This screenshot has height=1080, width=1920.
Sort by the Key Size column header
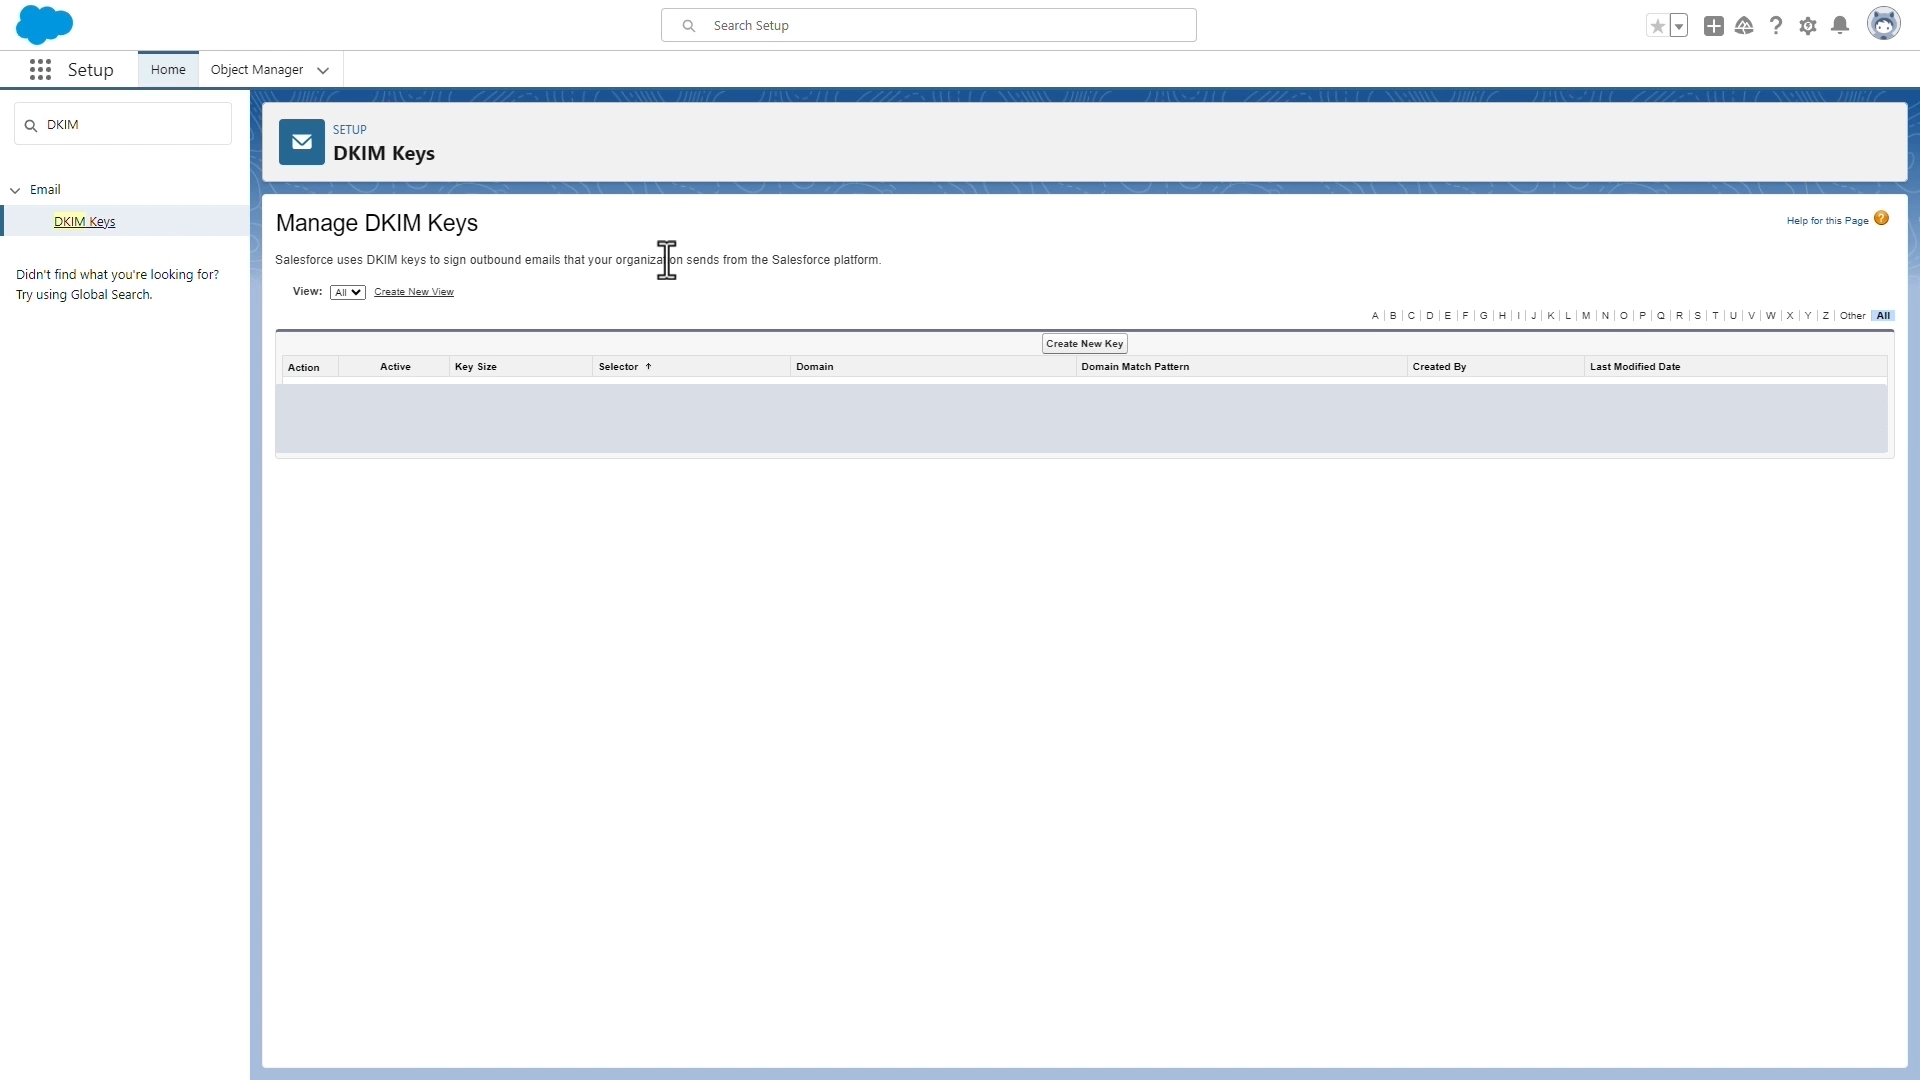(476, 367)
